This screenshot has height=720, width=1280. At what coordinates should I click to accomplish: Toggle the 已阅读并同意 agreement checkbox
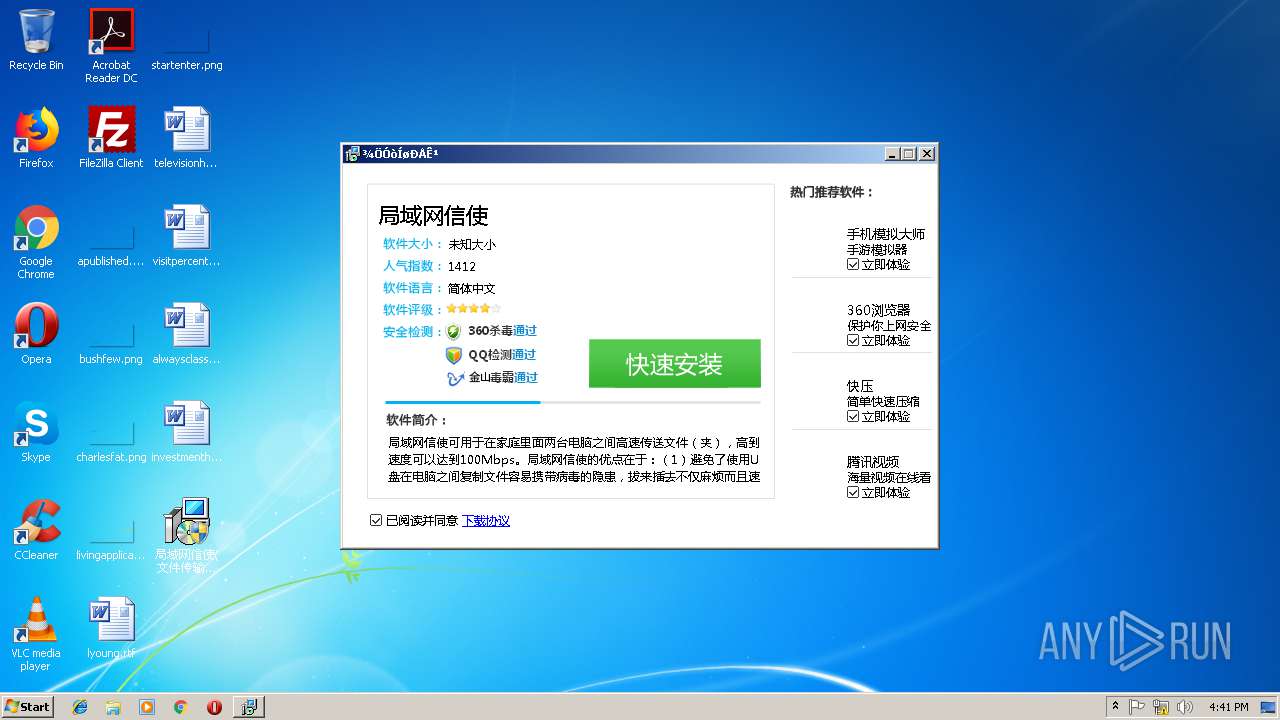(x=376, y=520)
